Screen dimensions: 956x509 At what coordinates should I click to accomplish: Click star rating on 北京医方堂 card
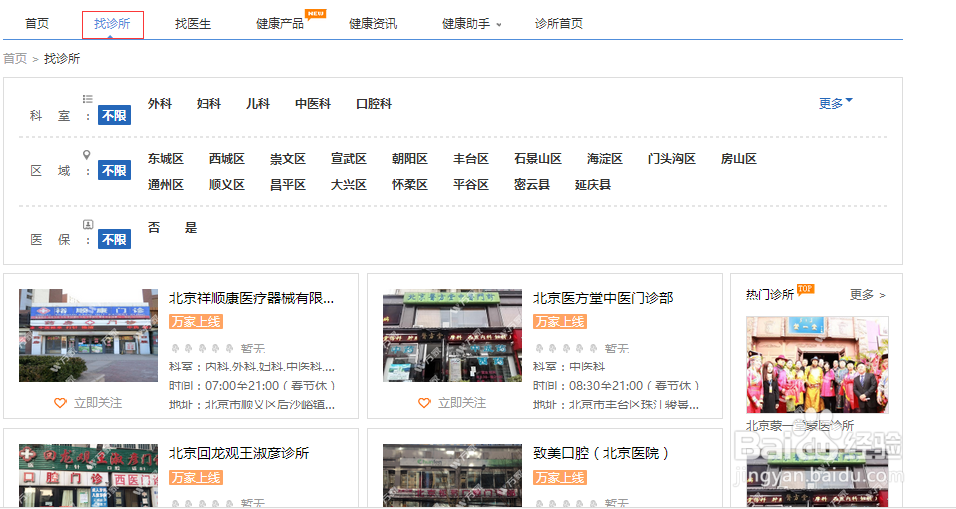tap(566, 348)
